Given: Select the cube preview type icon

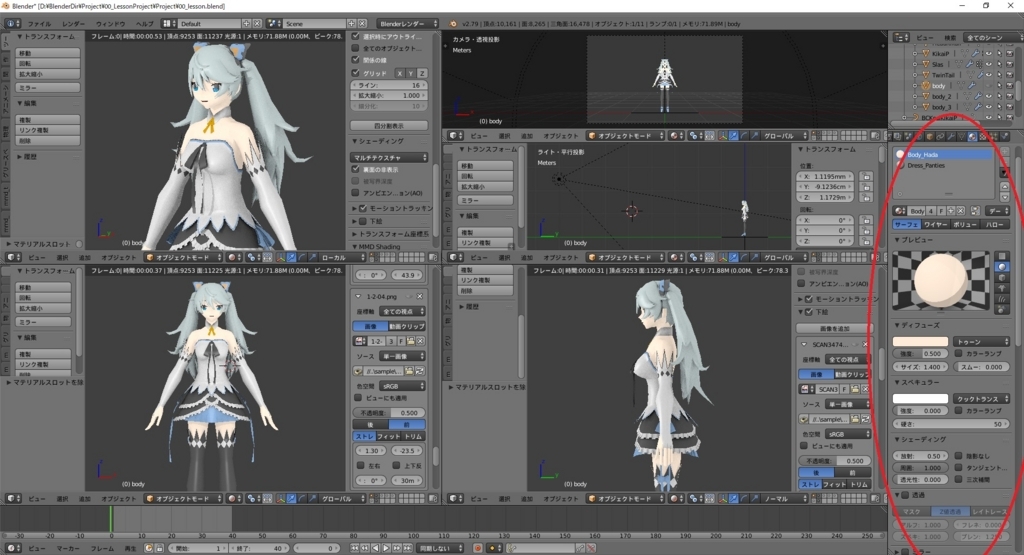Looking at the screenshot, I should coord(1002,278).
